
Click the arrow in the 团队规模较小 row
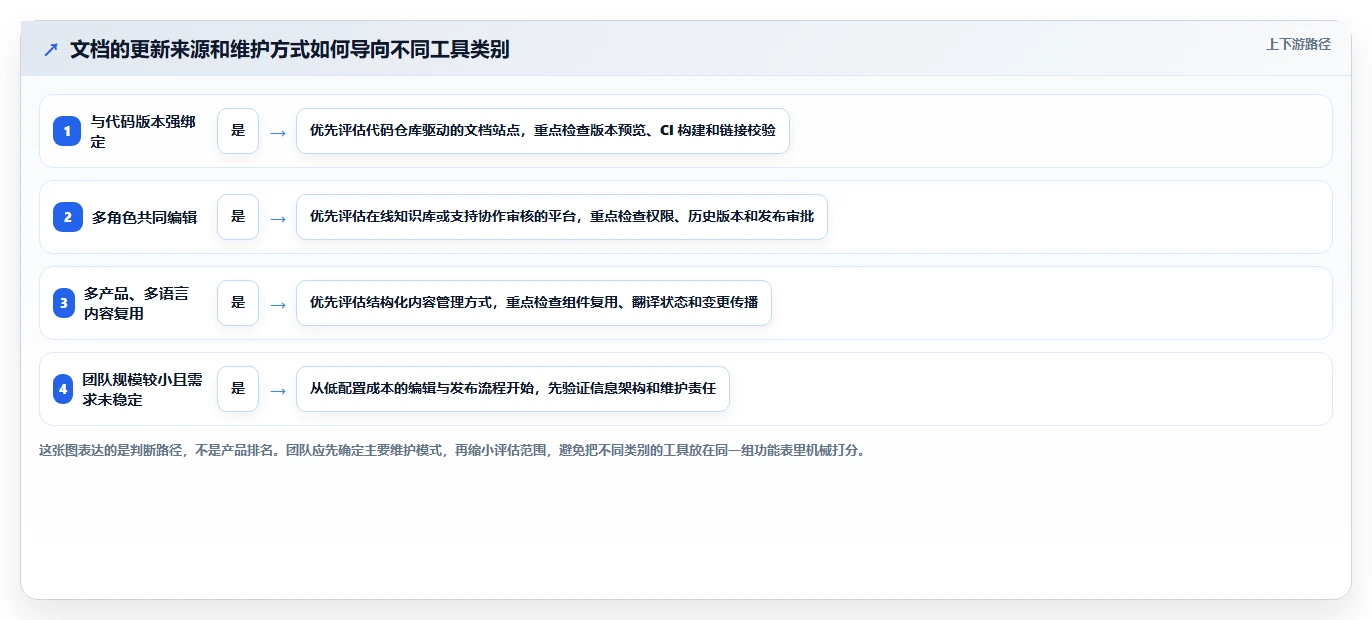click(278, 390)
